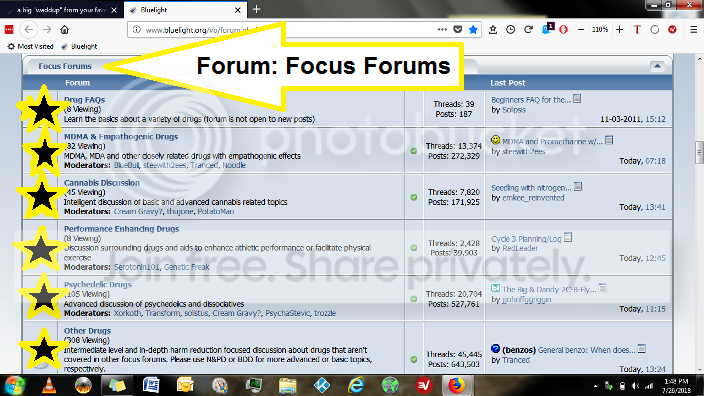Open Microsoft Word from the taskbar
This screenshot has width=704, height=396.
151,385
